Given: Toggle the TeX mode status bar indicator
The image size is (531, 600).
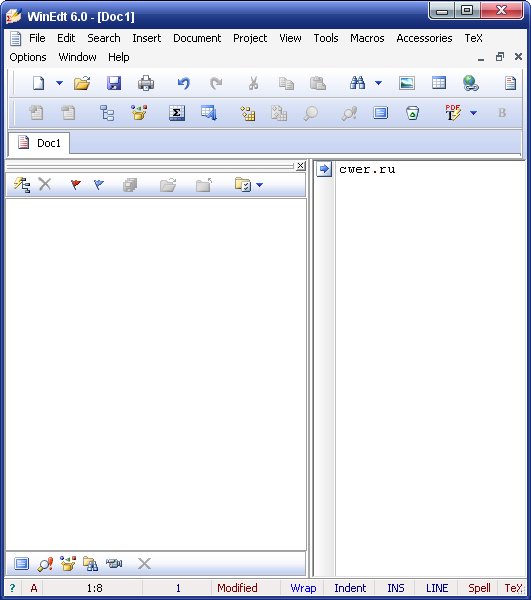Looking at the screenshot, I should [x=513, y=588].
